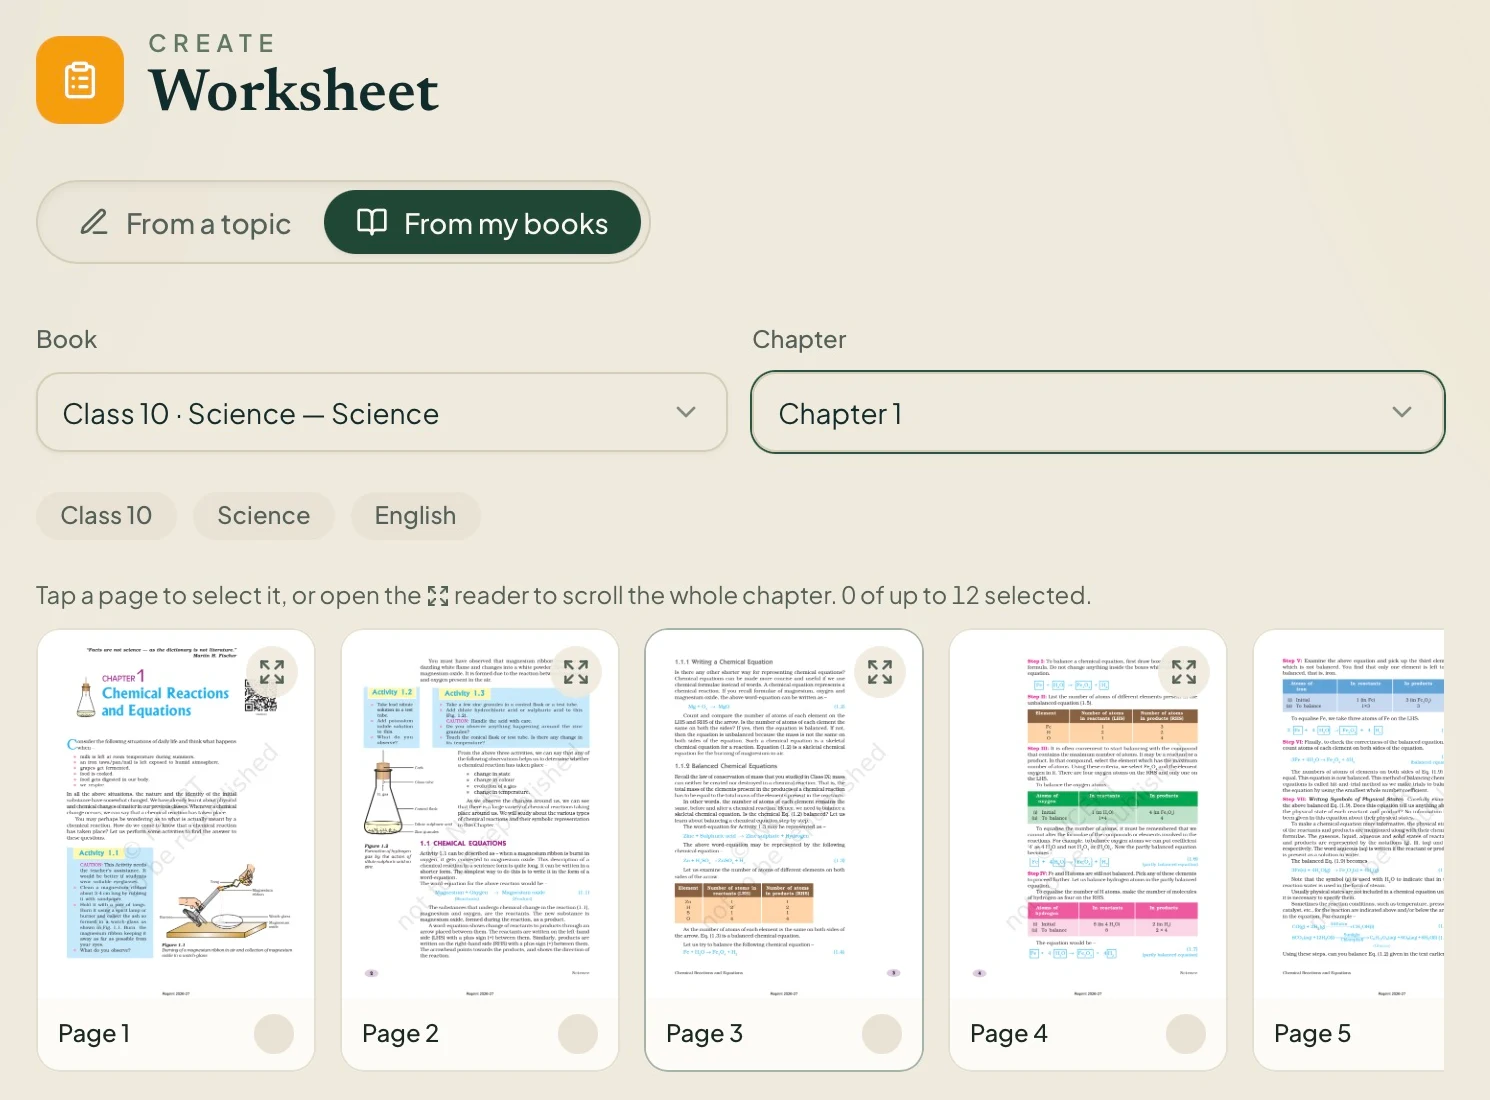Open reader from Page 2 expand icon

[576, 672]
